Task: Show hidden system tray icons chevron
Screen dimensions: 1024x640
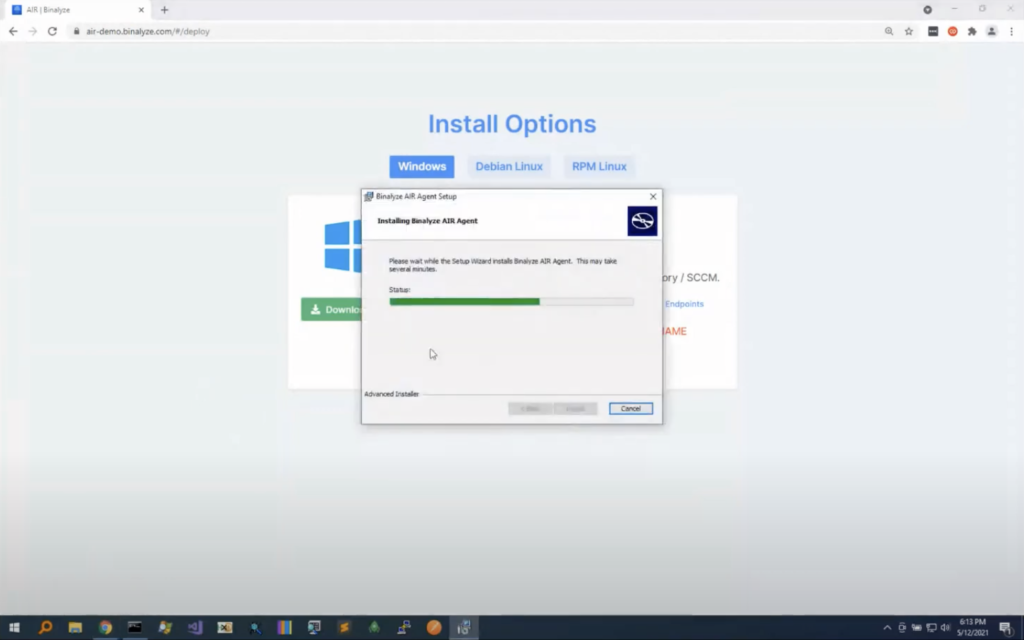Action: 887,628
